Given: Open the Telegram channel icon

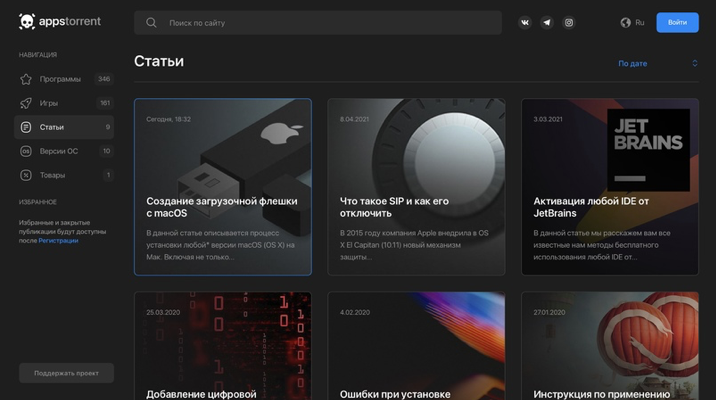Looking at the screenshot, I should click(547, 22).
